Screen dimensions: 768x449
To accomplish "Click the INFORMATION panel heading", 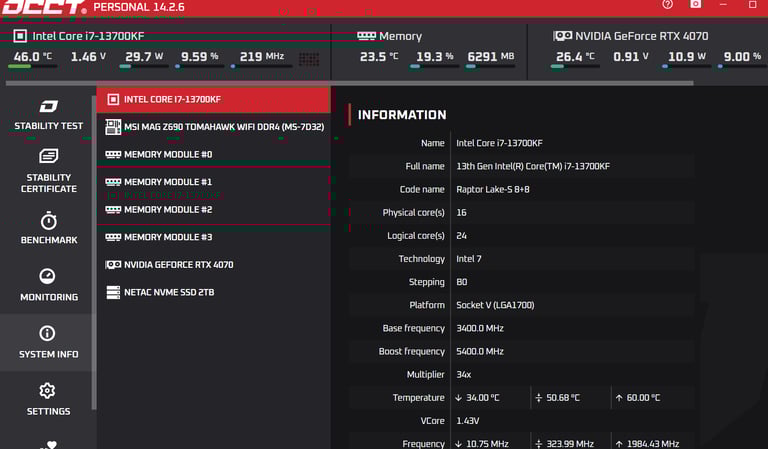I will (x=402, y=115).
